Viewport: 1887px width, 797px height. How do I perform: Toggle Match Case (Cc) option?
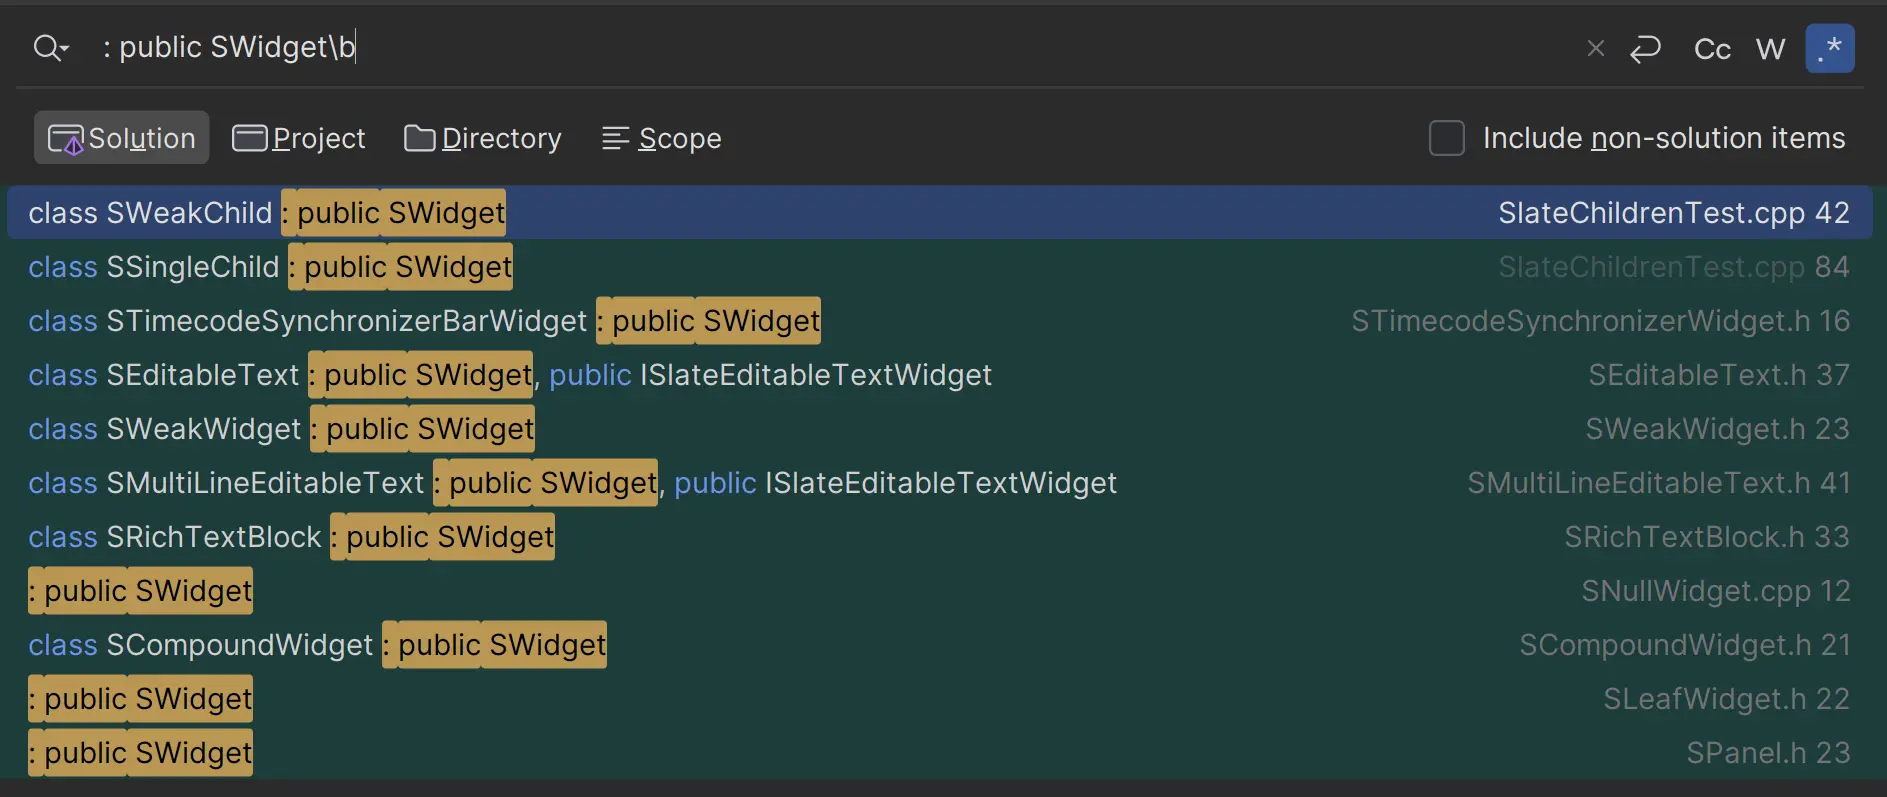[1711, 49]
